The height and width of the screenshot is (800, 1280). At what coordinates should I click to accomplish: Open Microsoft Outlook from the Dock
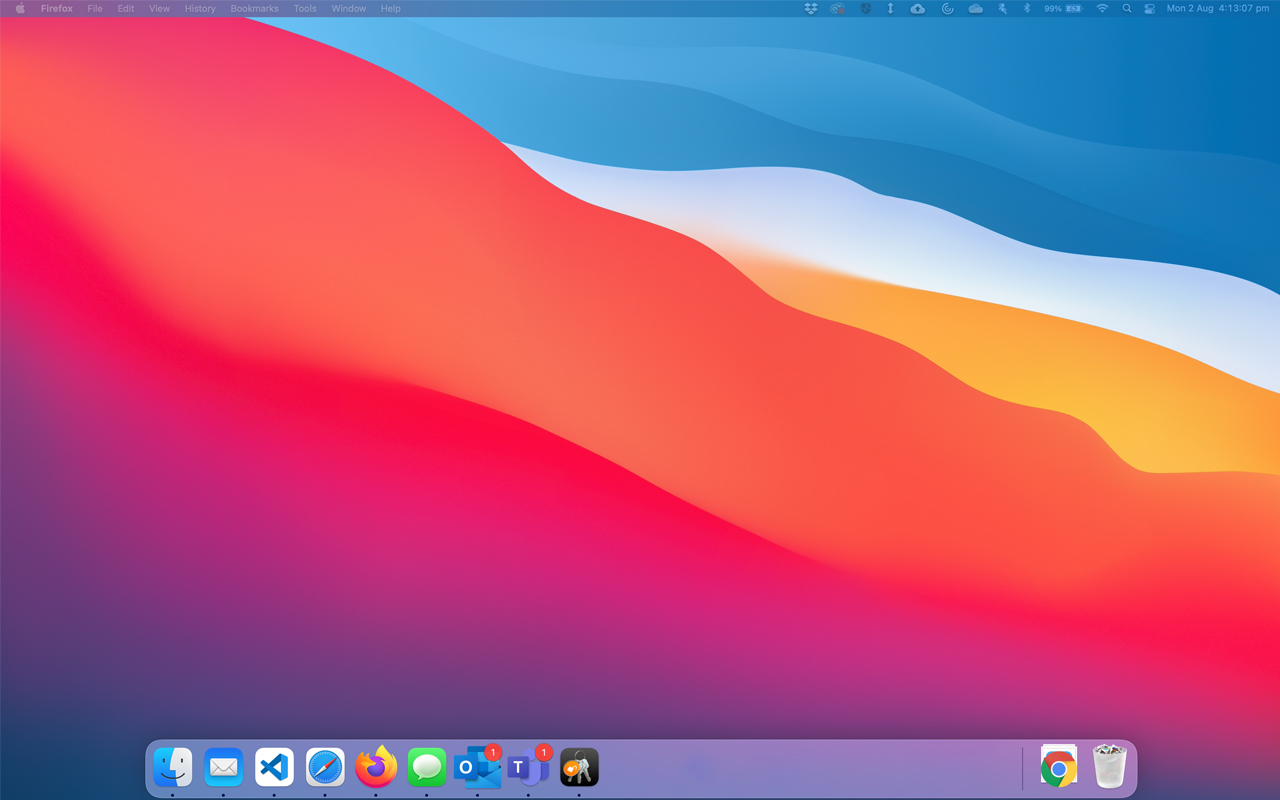[478, 766]
